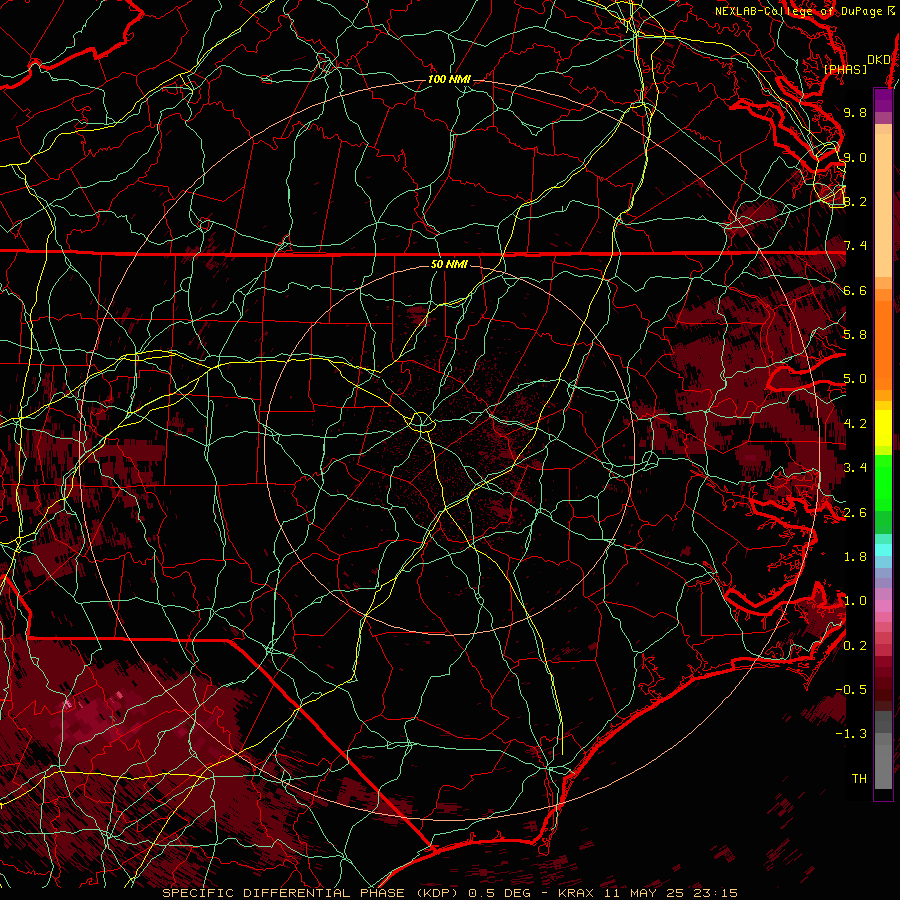Screen dimensions: 900x900
Task: Click the 7.4 scale value
Action: 855,246
